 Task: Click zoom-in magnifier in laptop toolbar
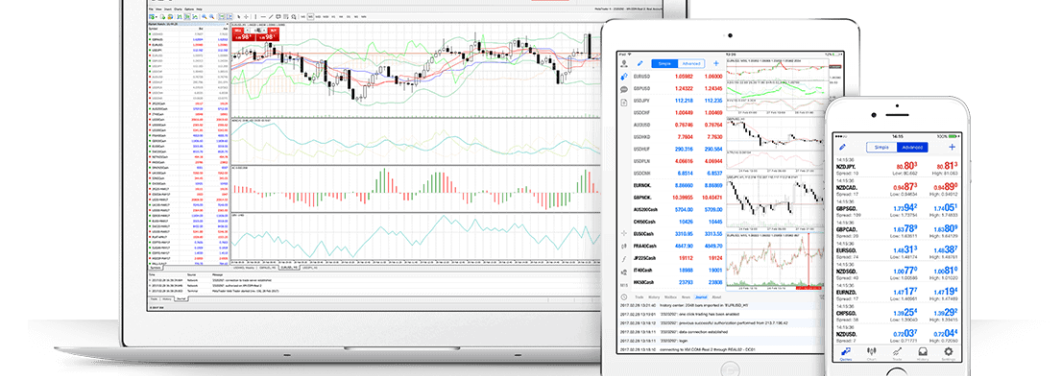coord(205,16)
